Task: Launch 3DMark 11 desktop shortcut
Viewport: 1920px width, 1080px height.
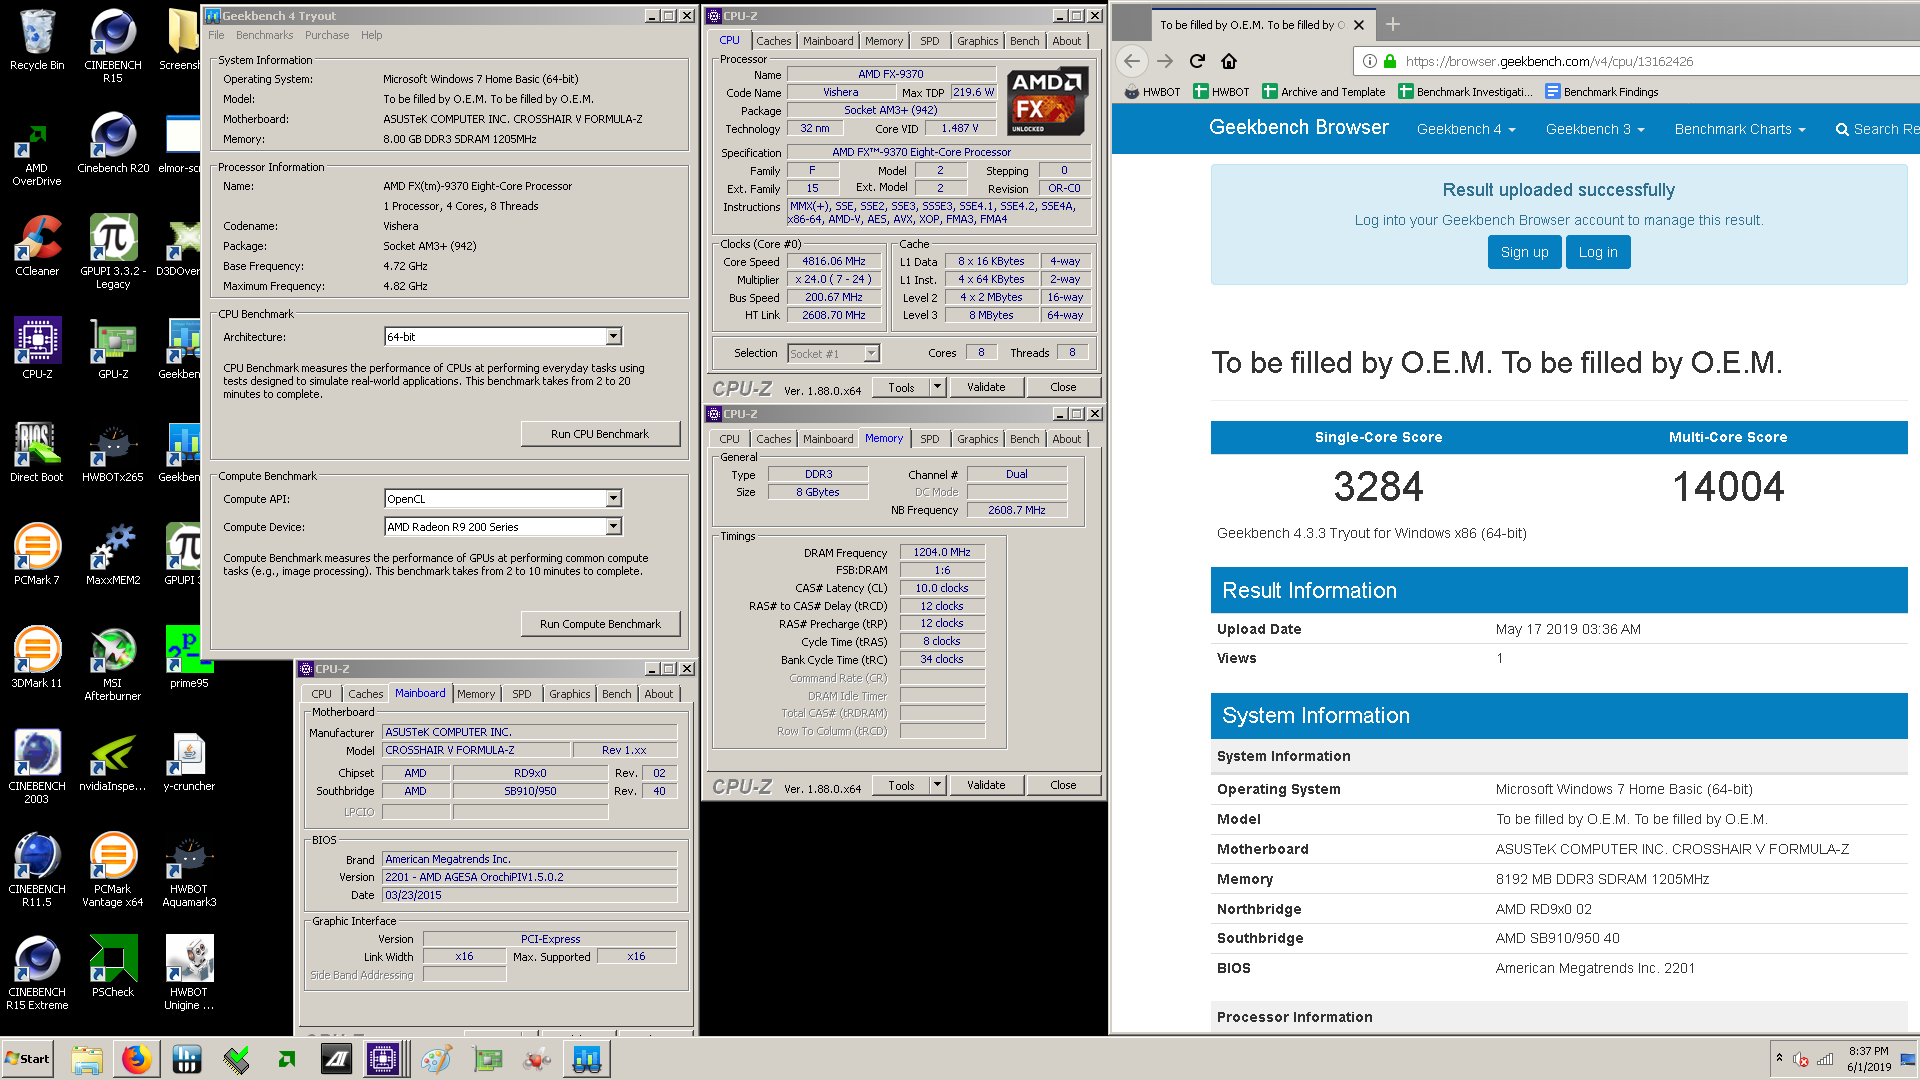Action: coord(37,657)
